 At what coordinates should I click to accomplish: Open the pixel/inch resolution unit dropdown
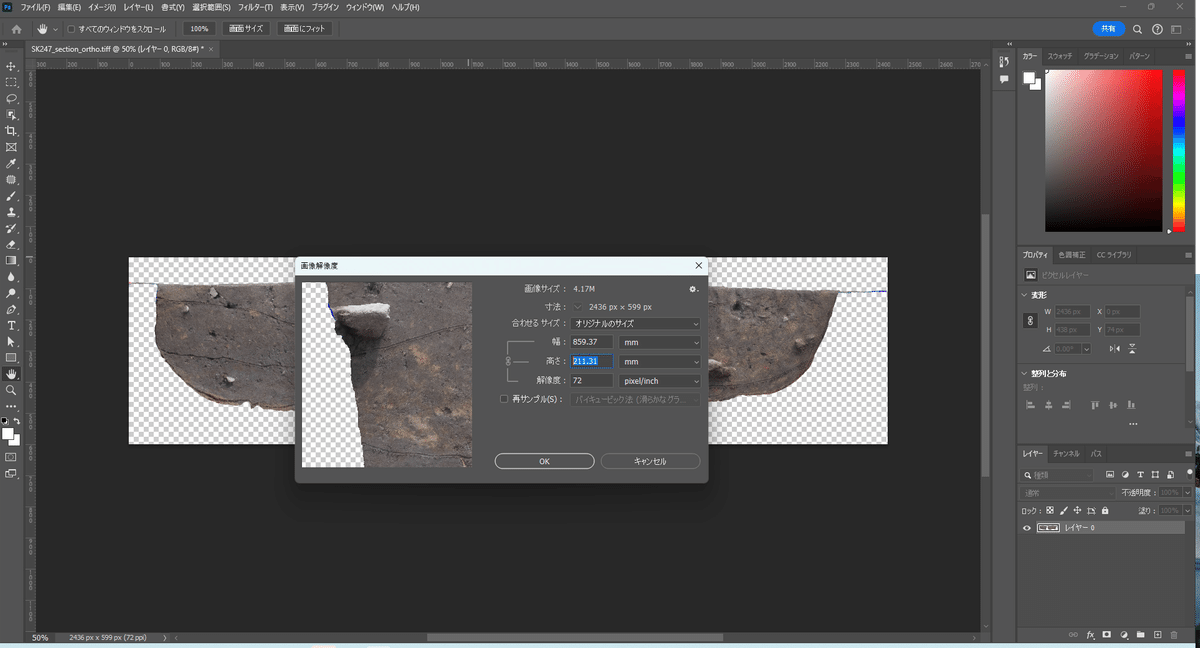(659, 381)
